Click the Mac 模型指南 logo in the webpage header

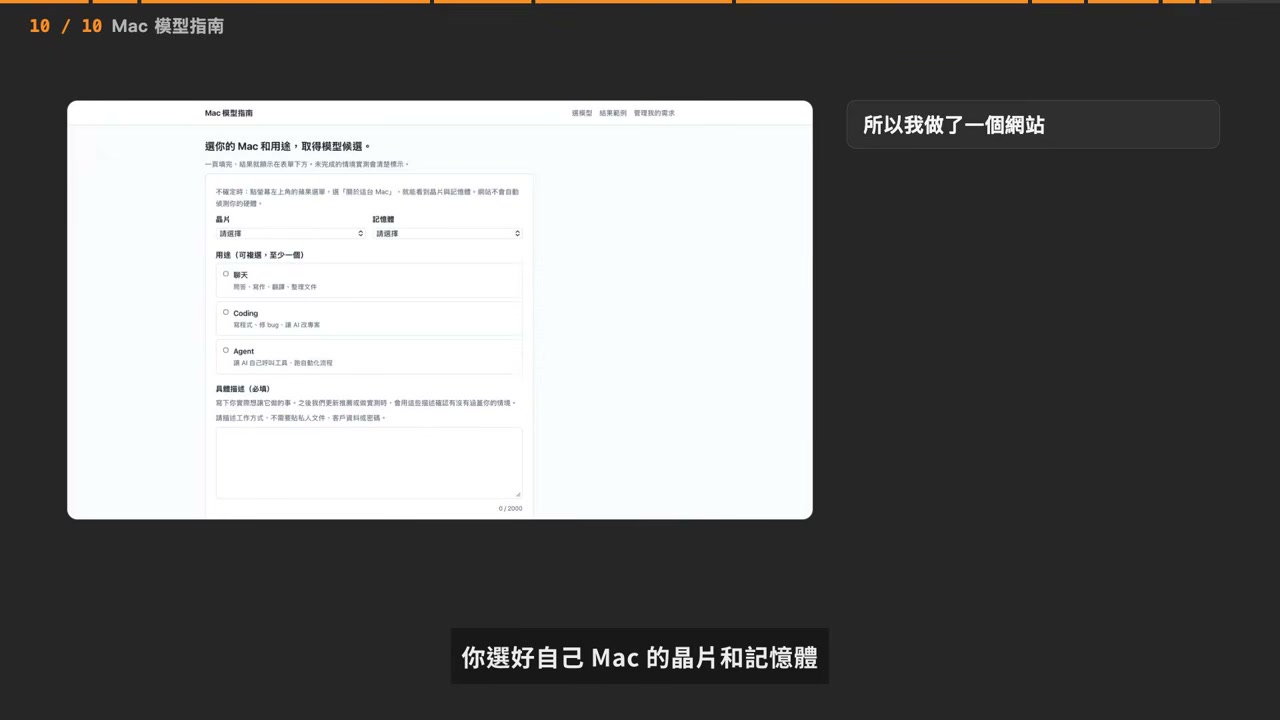229,113
